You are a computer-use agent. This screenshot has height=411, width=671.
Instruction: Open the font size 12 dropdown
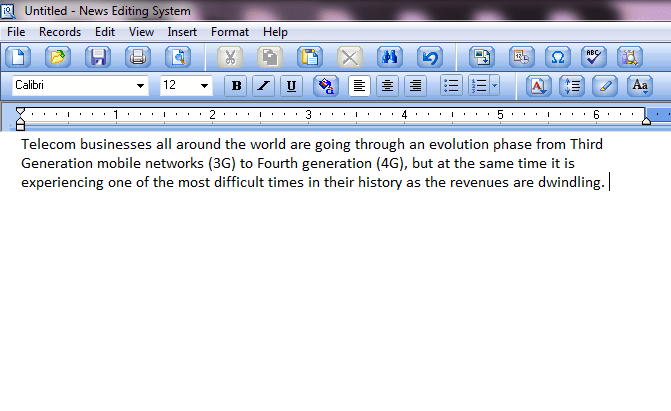coord(204,86)
